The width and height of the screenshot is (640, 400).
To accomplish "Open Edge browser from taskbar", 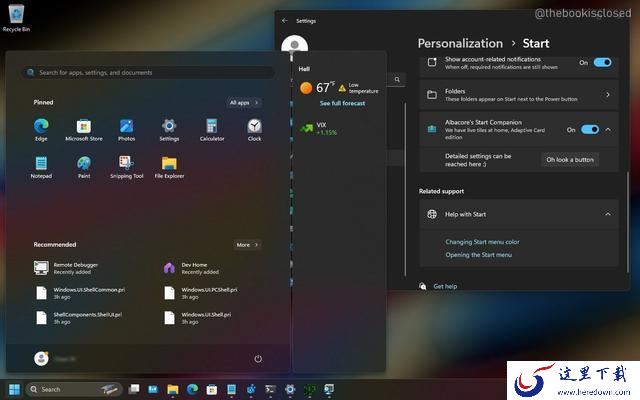I will click(192, 389).
